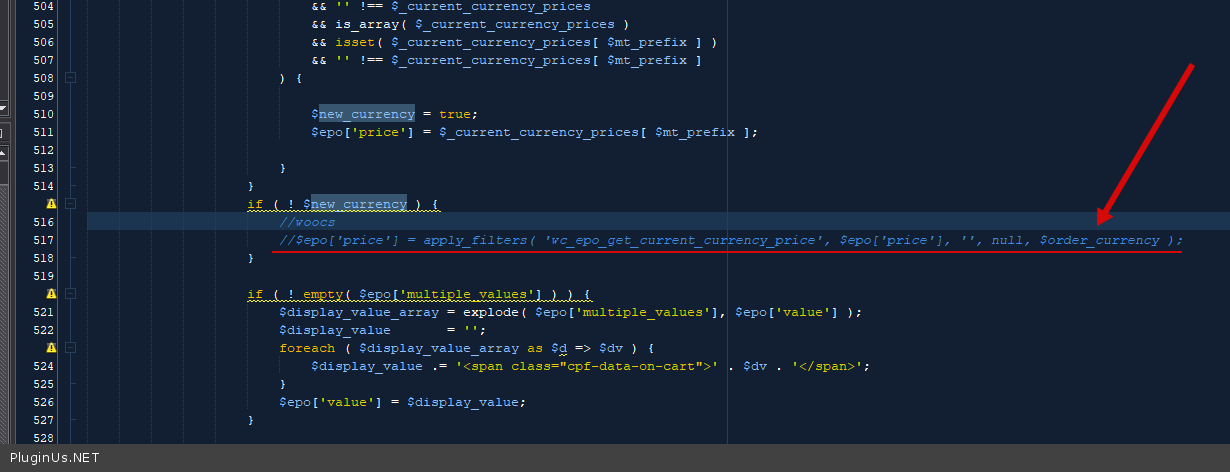Click the //woocs comment line
1230x472 pixels.
coord(307,222)
